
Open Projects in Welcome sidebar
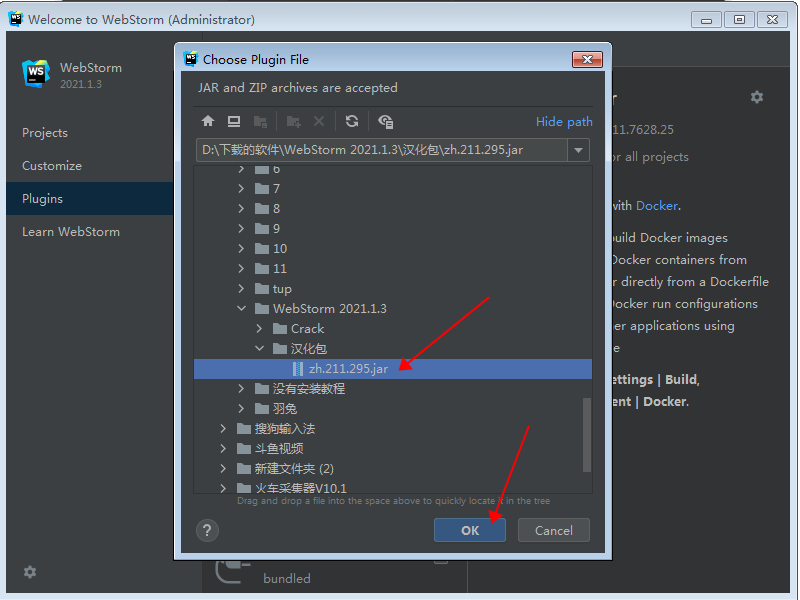coord(45,133)
